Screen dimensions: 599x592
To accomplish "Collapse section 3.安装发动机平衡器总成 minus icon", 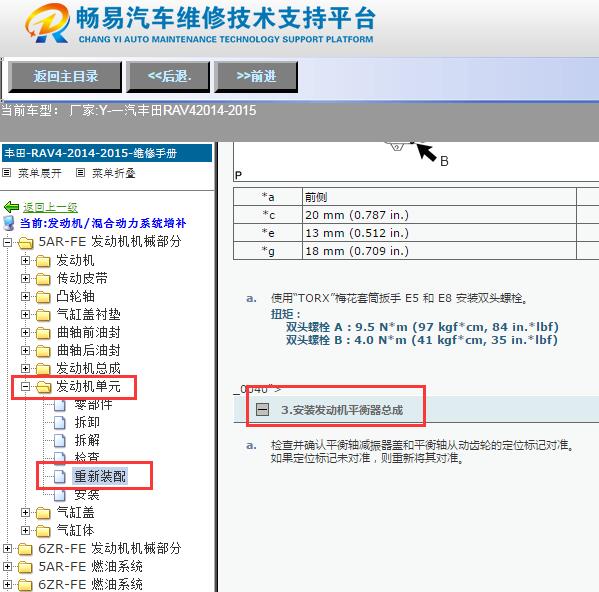I will coord(262,410).
